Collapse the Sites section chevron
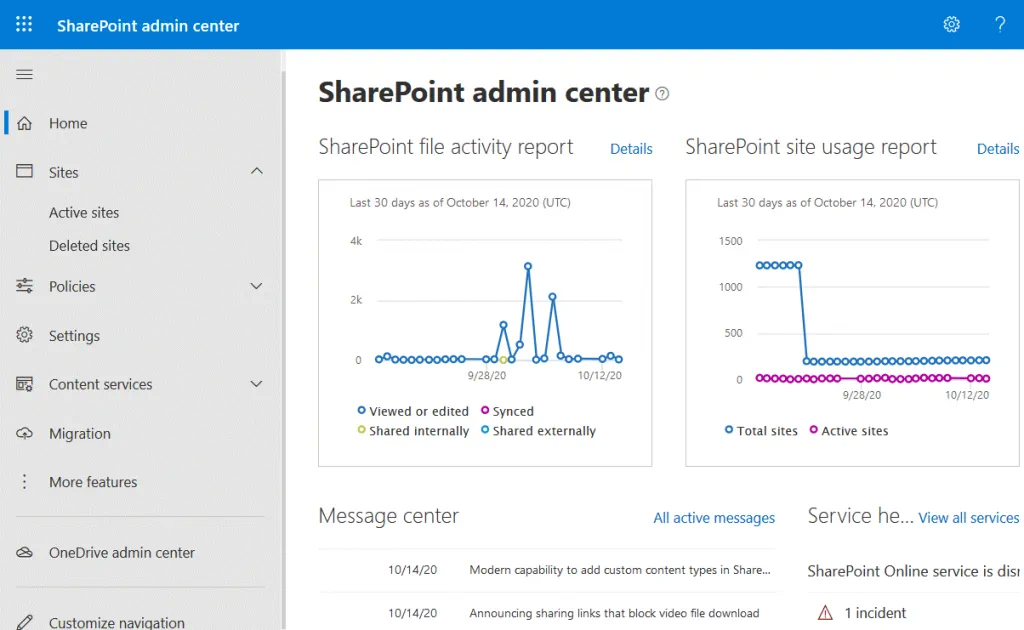Screen dimensions: 1024x630 (x=256, y=172)
